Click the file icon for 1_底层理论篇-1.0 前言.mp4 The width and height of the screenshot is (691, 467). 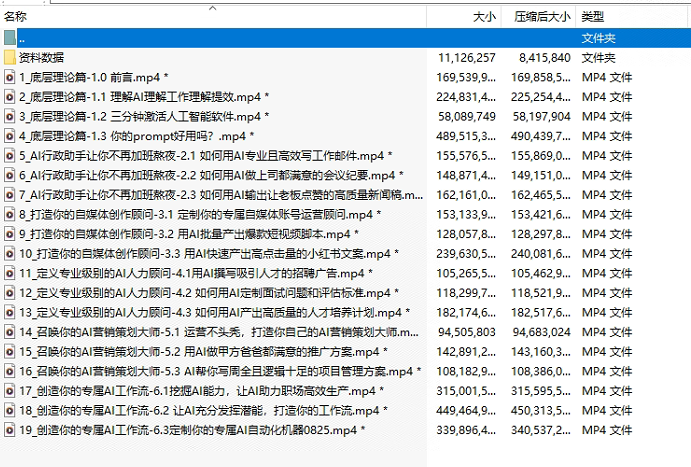pyautogui.click(x=10, y=77)
